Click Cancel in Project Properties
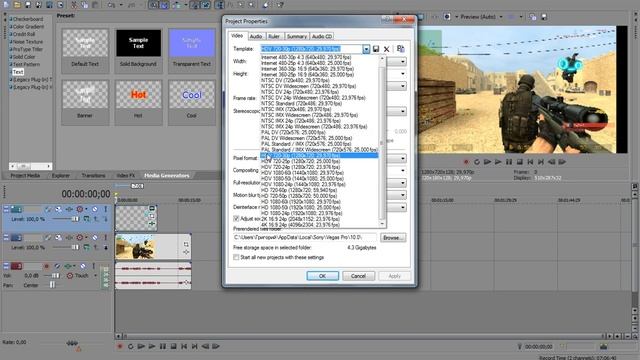This screenshot has width=640, height=360. 358,276
